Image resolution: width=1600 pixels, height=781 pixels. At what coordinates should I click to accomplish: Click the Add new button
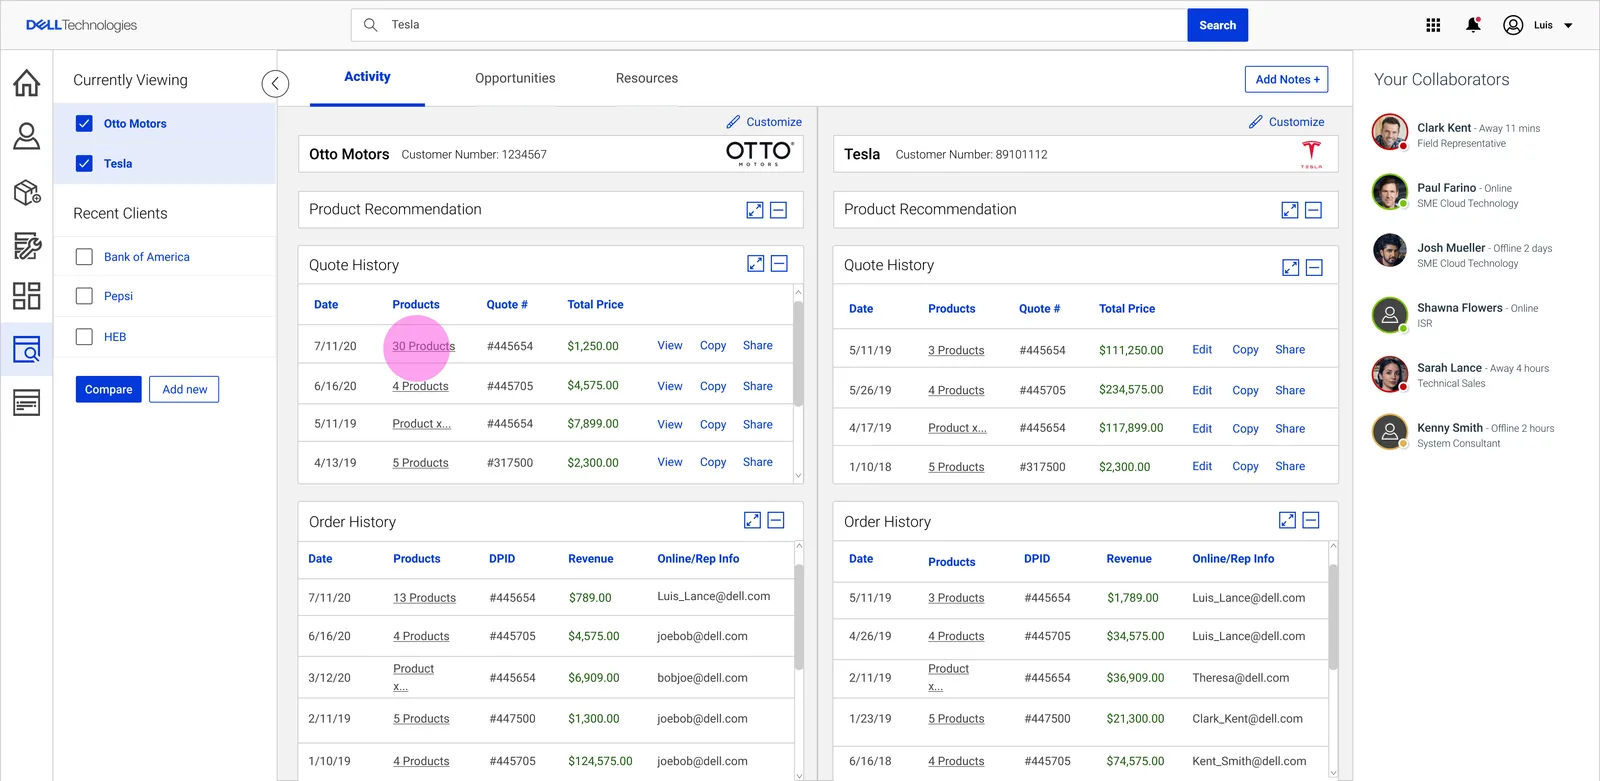[x=185, y=389]
